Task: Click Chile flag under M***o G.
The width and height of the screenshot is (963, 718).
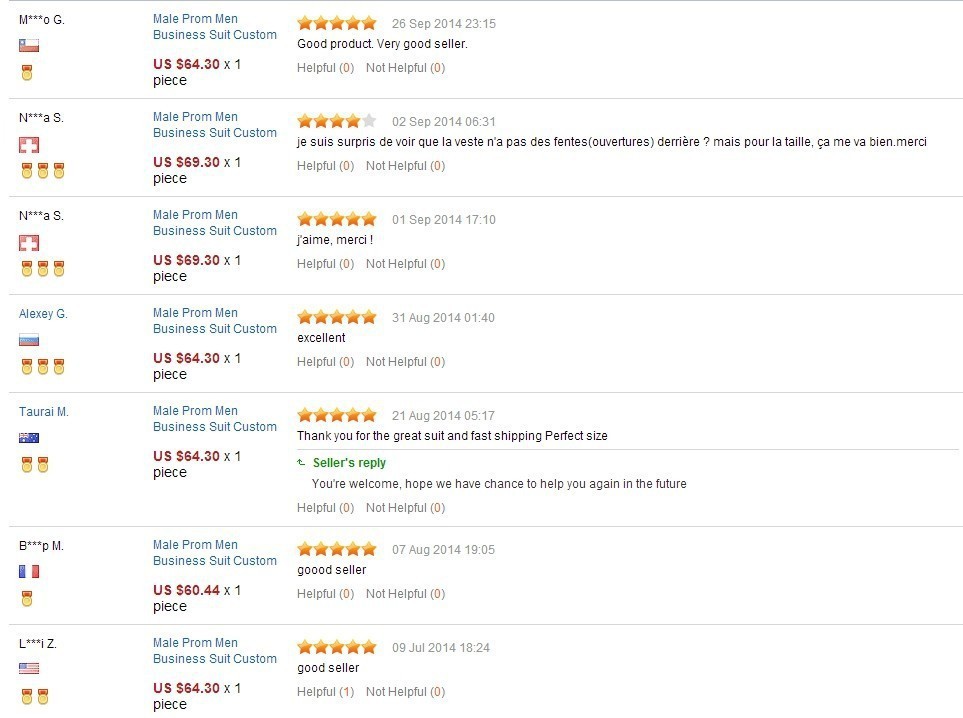Action: point(29,45)
